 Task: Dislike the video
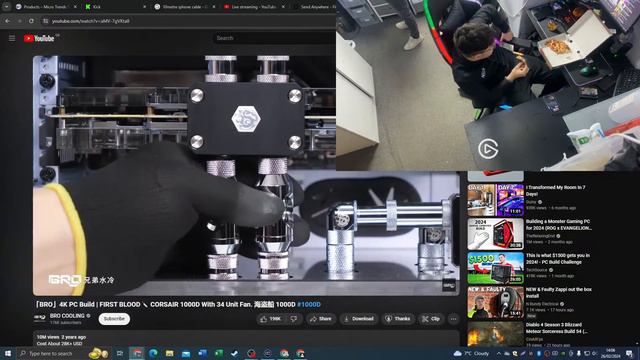[293, 319]
